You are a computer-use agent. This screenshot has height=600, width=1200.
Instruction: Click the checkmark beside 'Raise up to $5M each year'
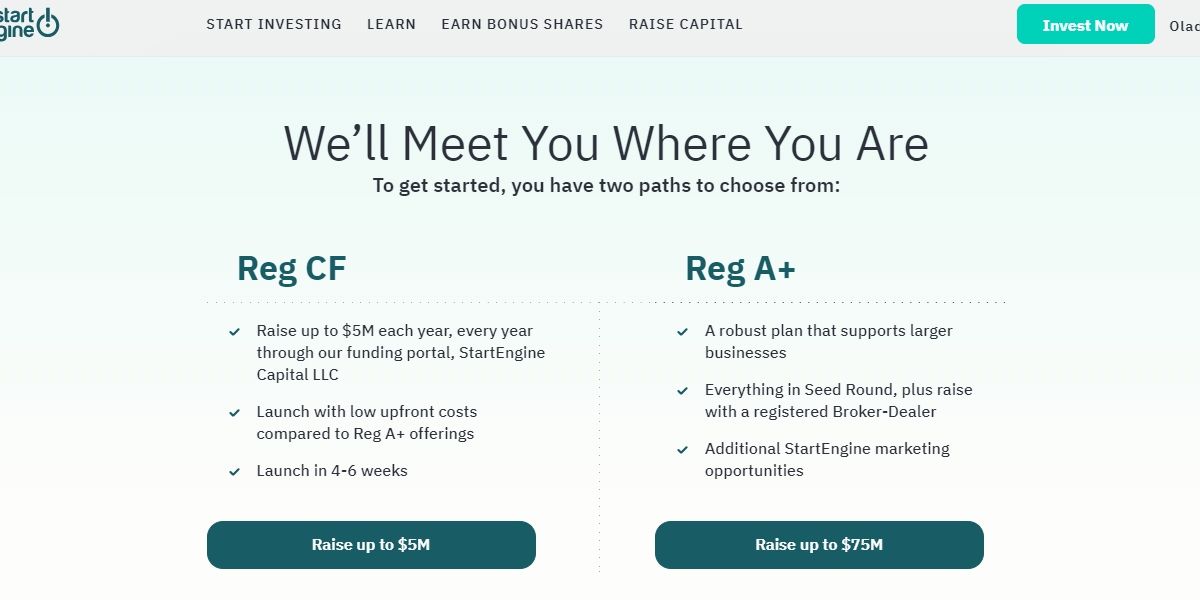(x=235, y=331)
